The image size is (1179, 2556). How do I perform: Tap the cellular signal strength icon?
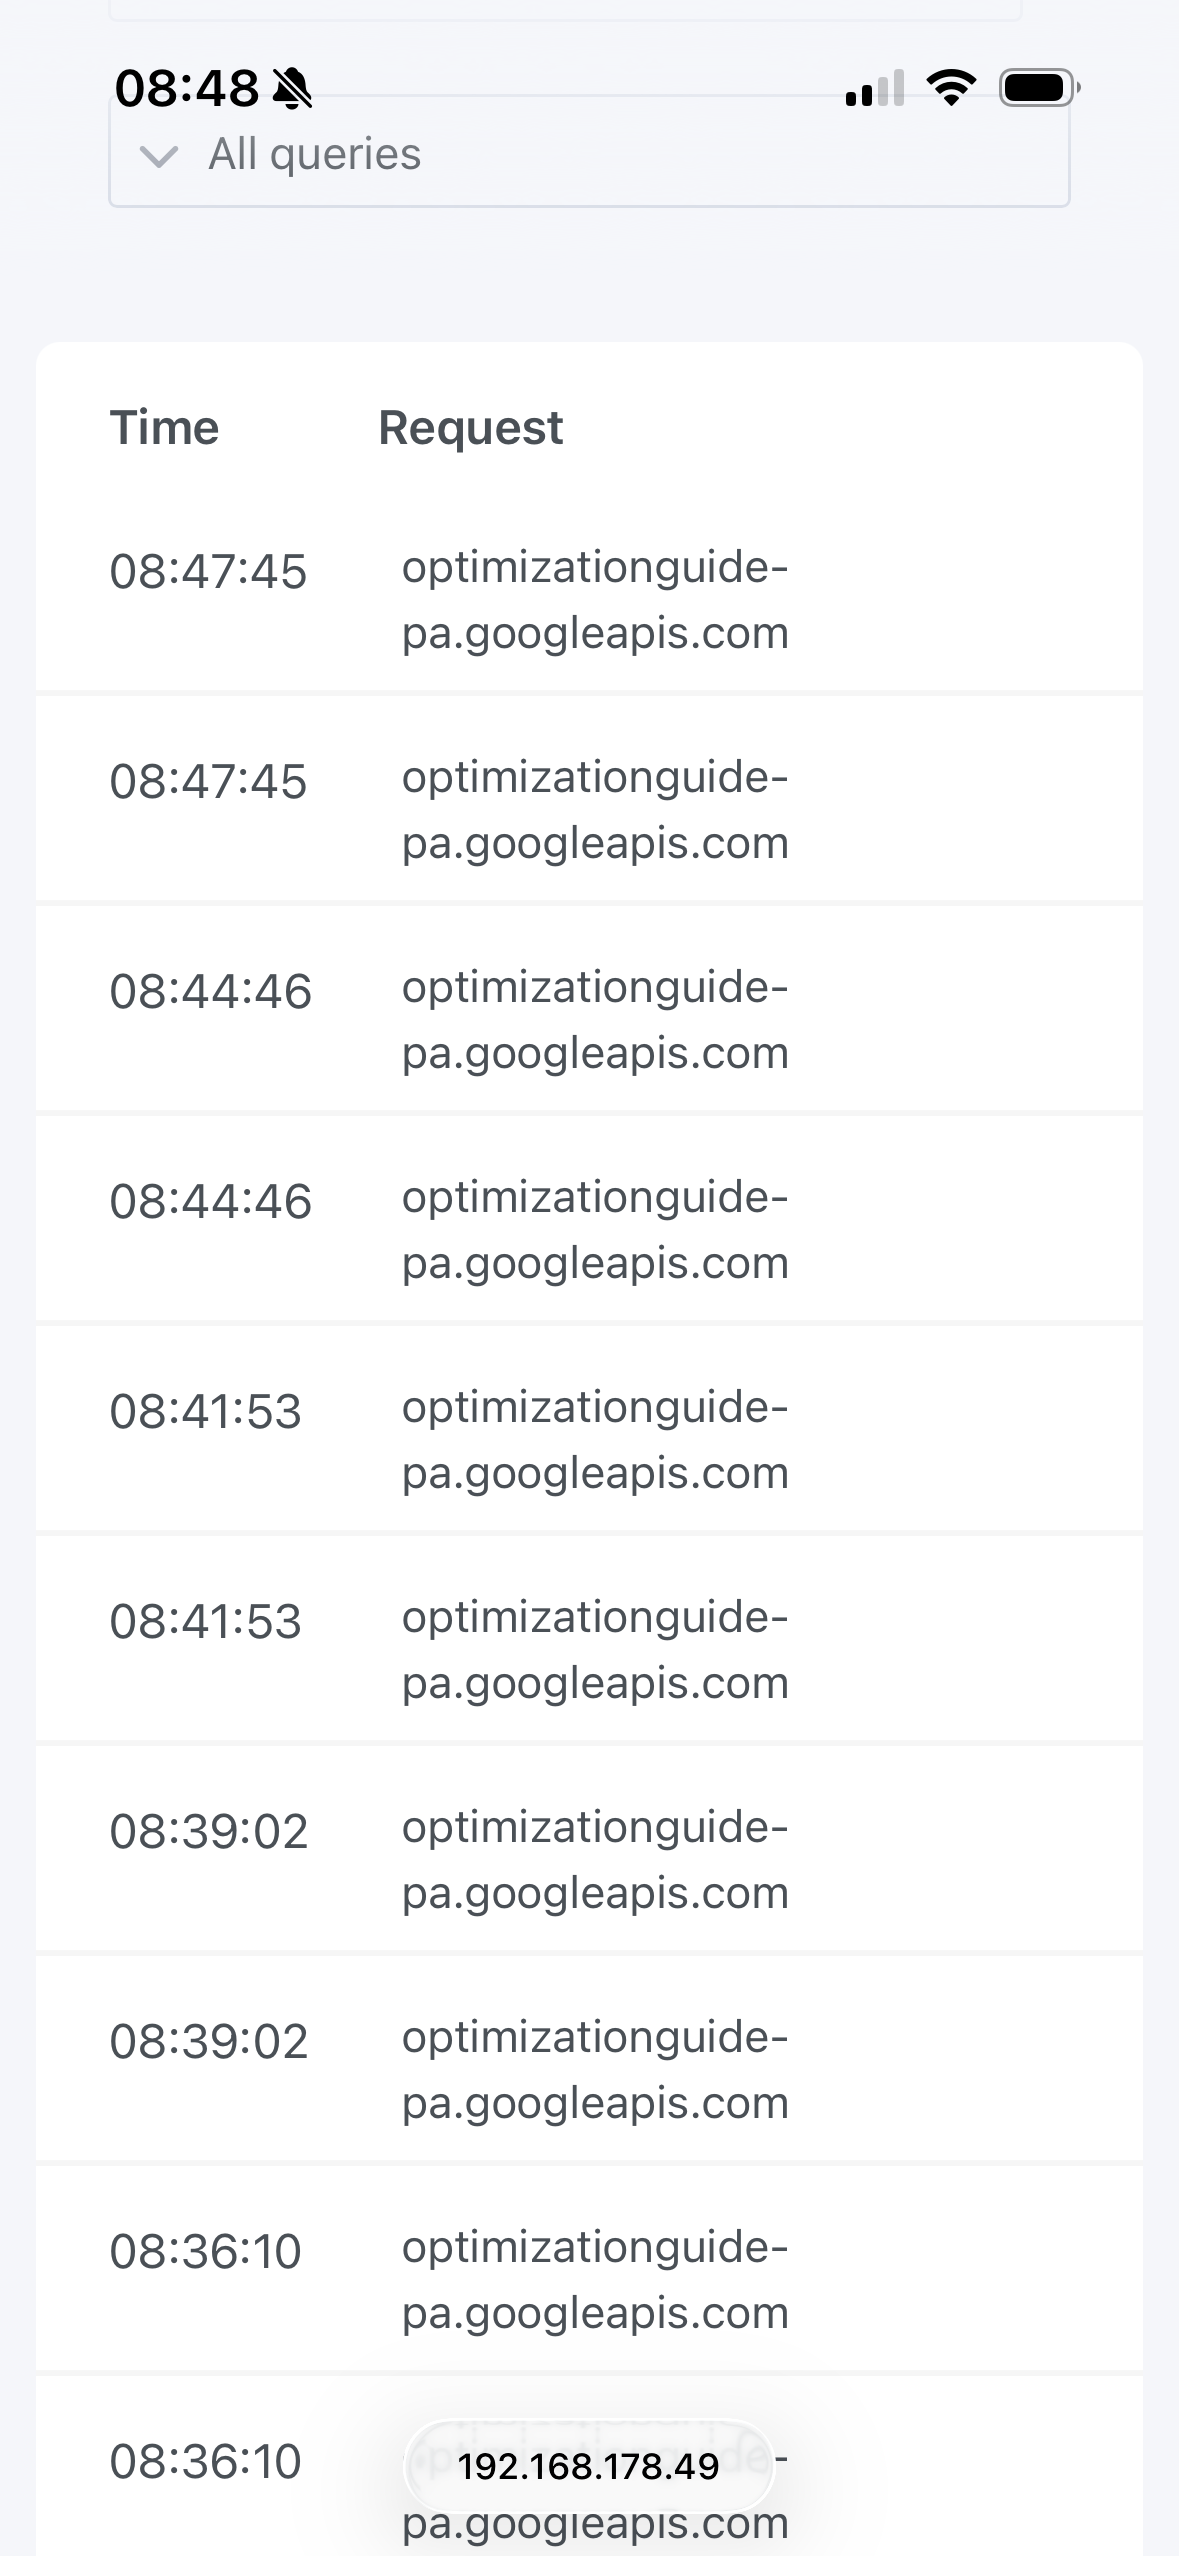[x=874, y=89]
